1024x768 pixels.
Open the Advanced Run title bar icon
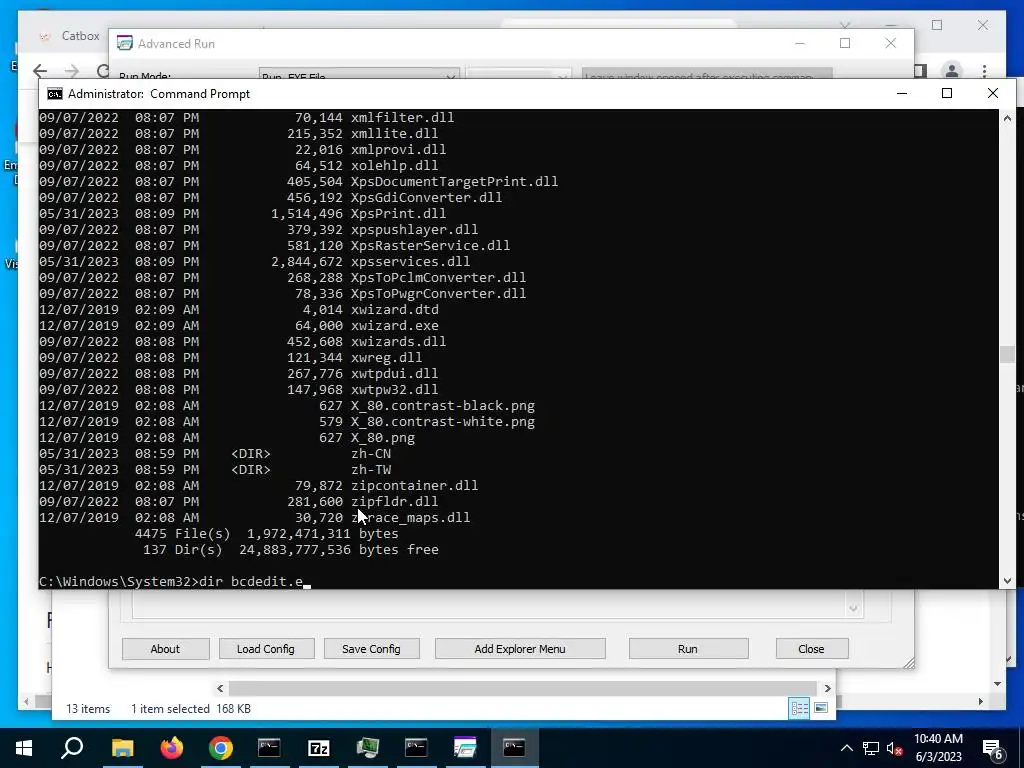tap(125, 43)
